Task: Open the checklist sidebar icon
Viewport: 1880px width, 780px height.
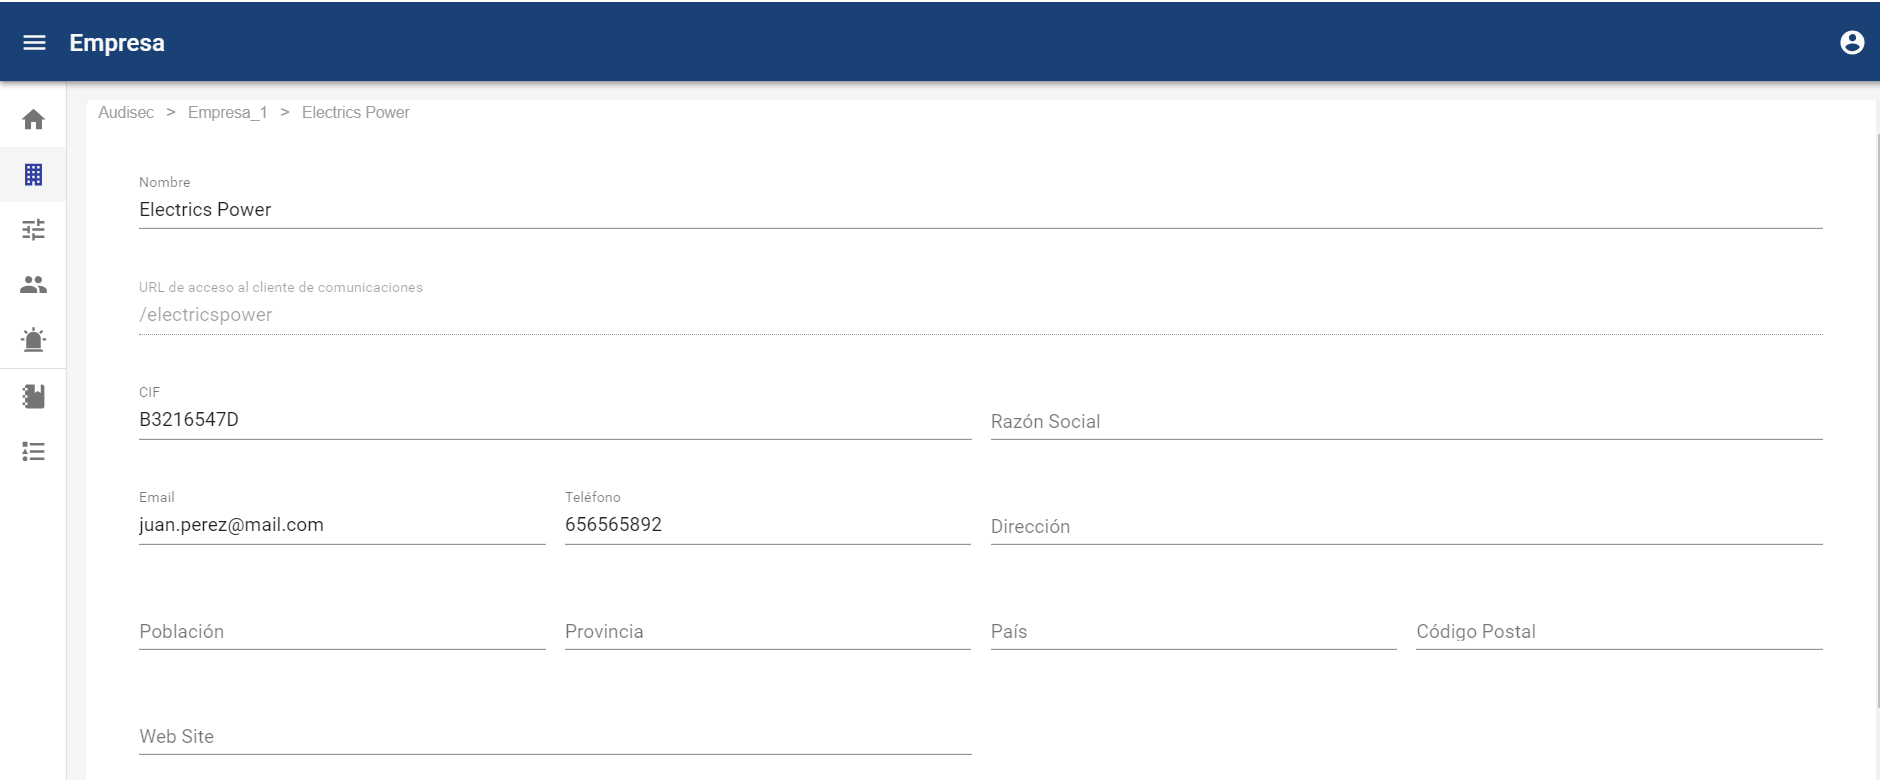Action: pos(34,452)
